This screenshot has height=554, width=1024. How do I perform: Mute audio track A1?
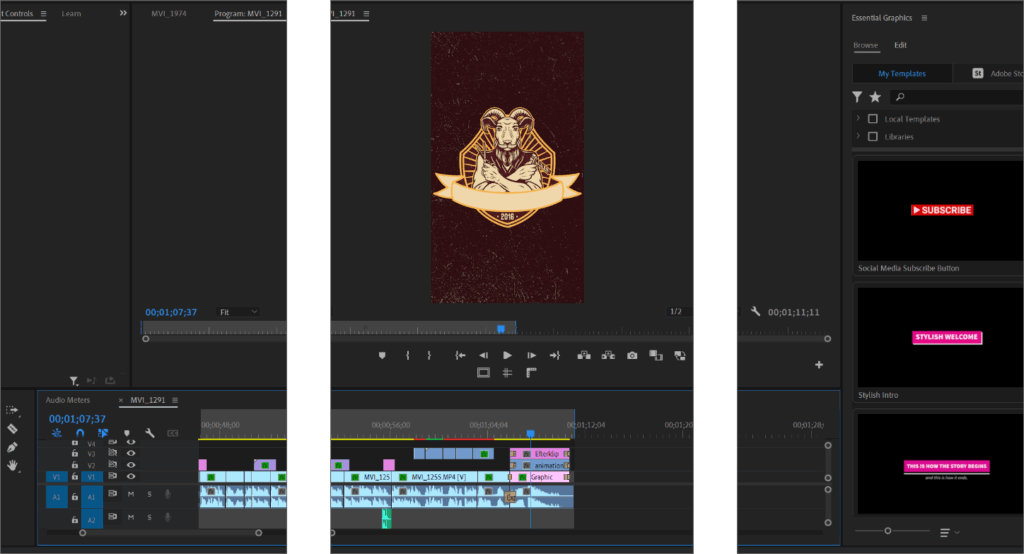(130, 494)
